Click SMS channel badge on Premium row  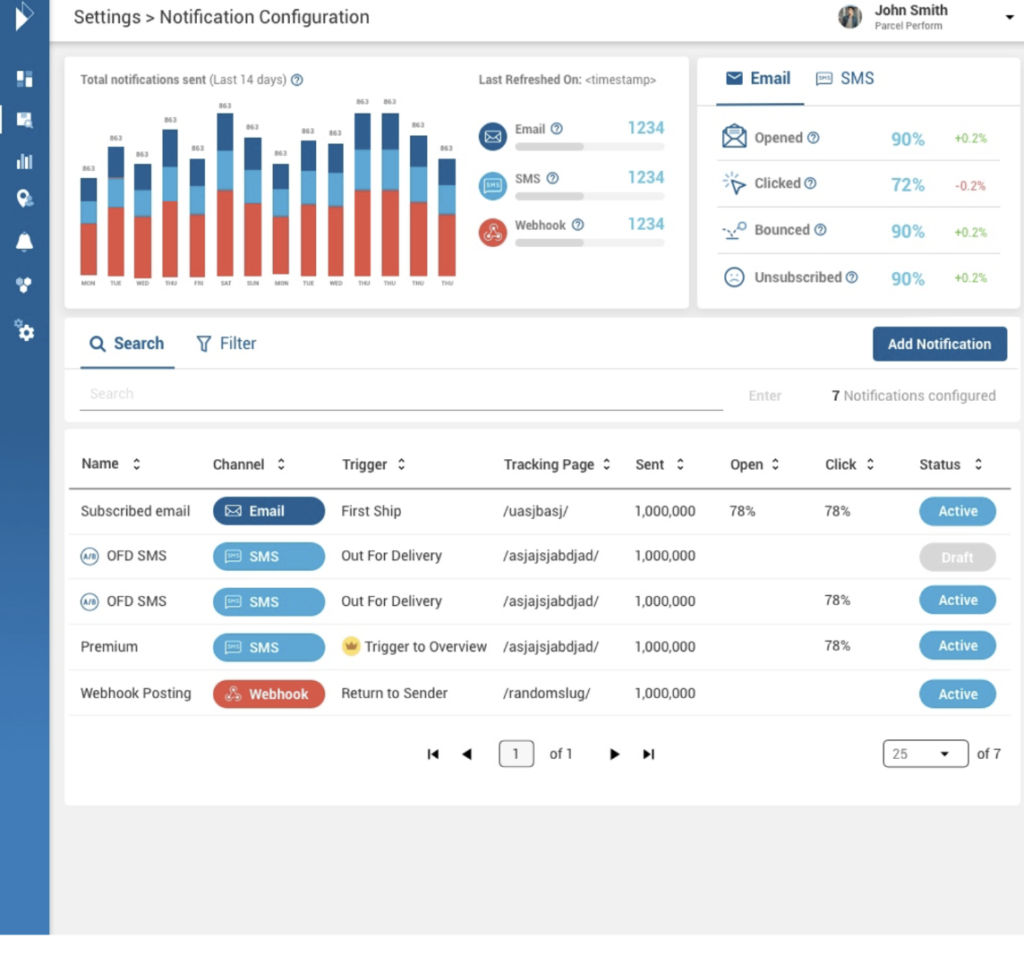pyautogui.click(x=268, y=647)
